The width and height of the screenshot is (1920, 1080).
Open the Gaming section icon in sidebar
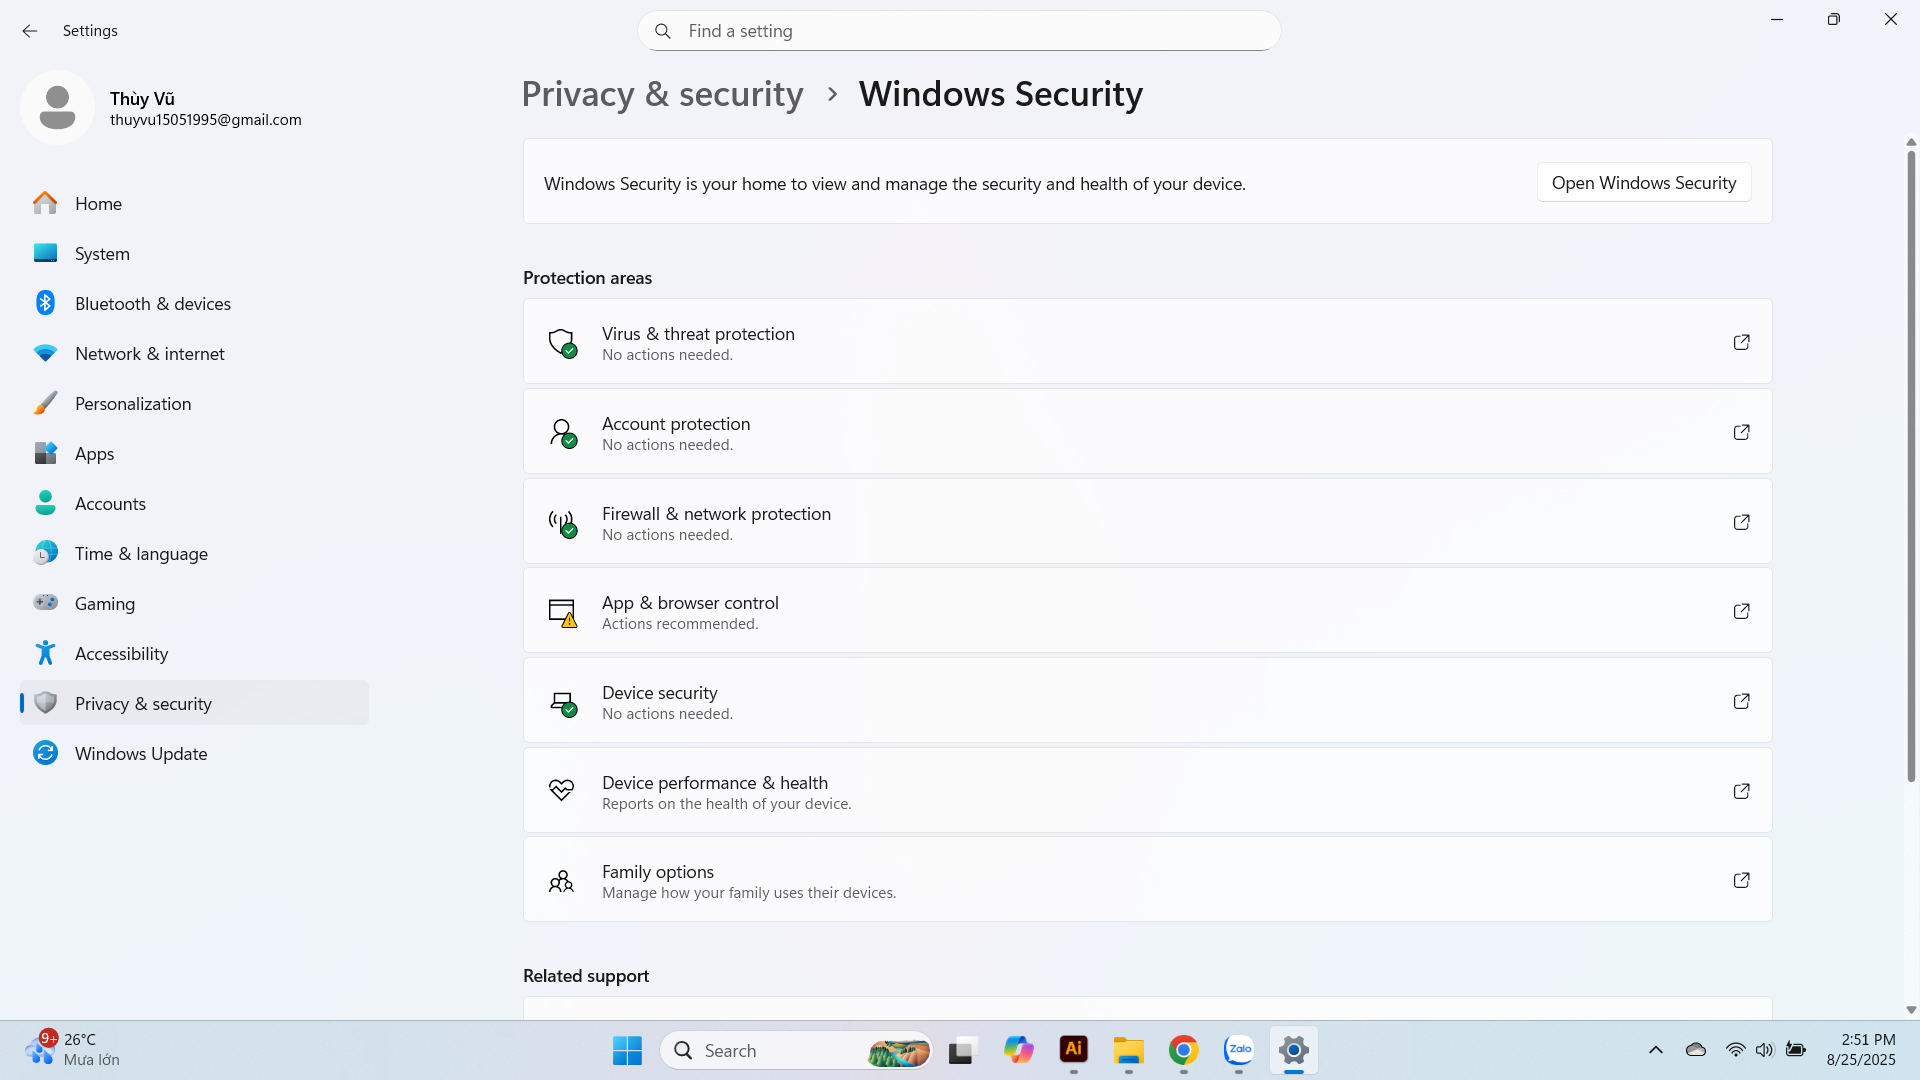45,603
